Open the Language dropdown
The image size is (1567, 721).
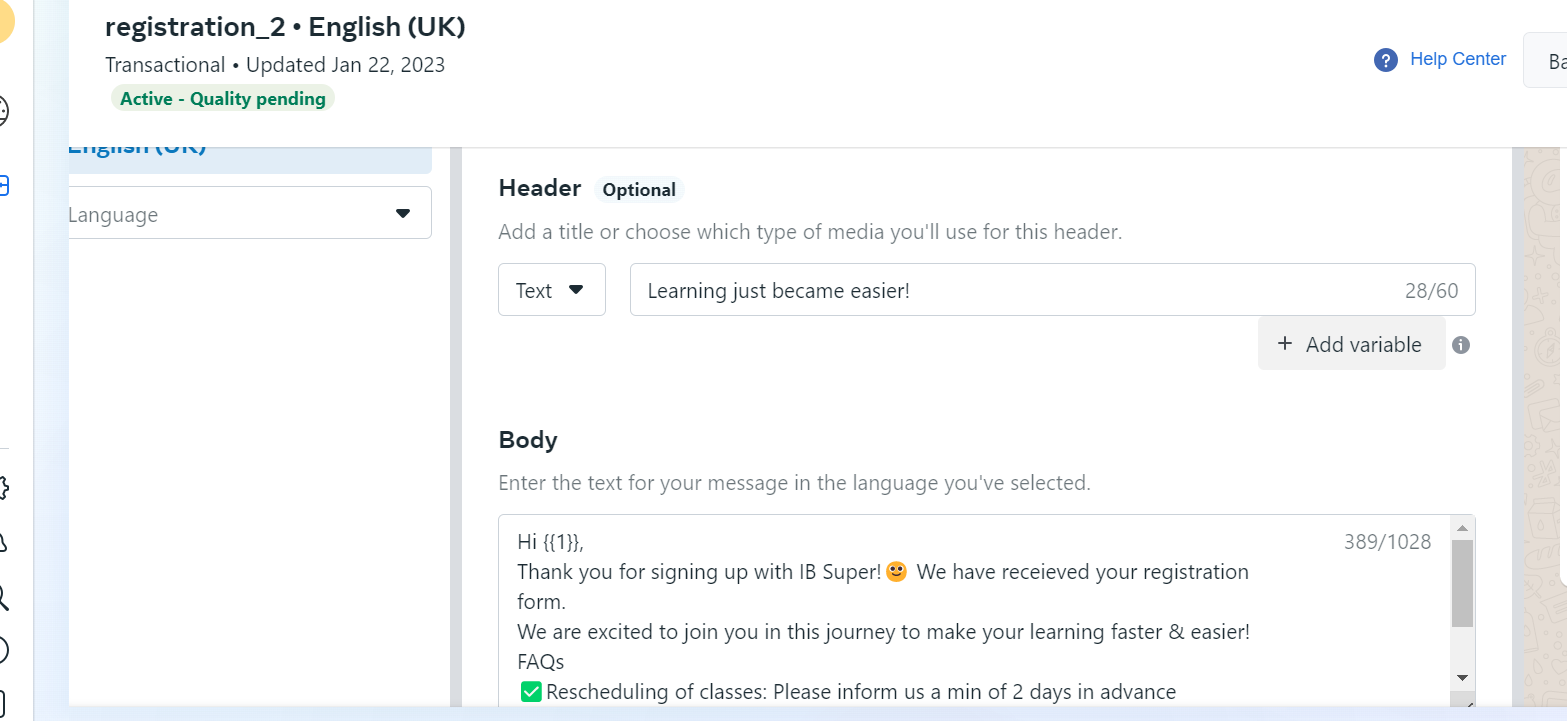tap(250, 213)
